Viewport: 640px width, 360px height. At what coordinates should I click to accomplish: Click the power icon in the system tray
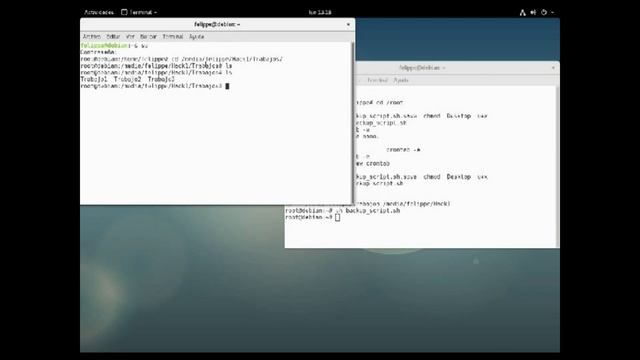point(544,13)
